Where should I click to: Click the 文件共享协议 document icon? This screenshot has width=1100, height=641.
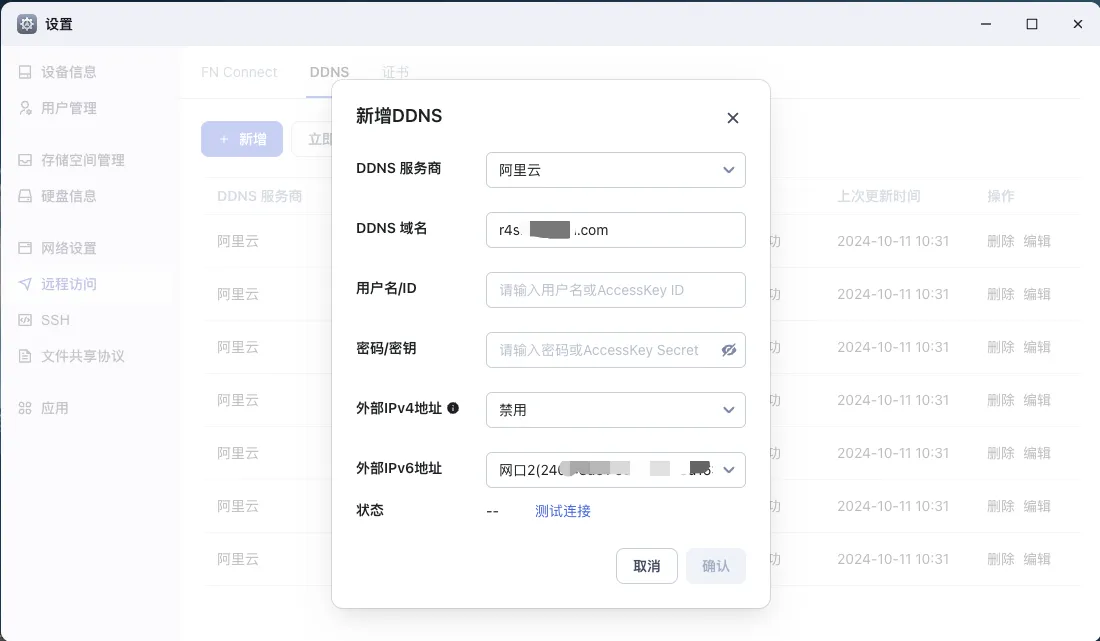(x=25, y=356)
